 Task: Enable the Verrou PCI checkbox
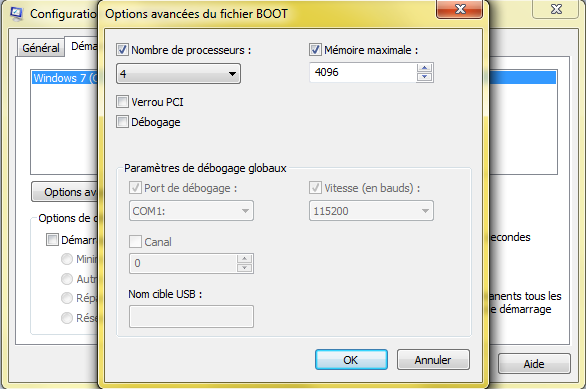[x=122, y=102]
